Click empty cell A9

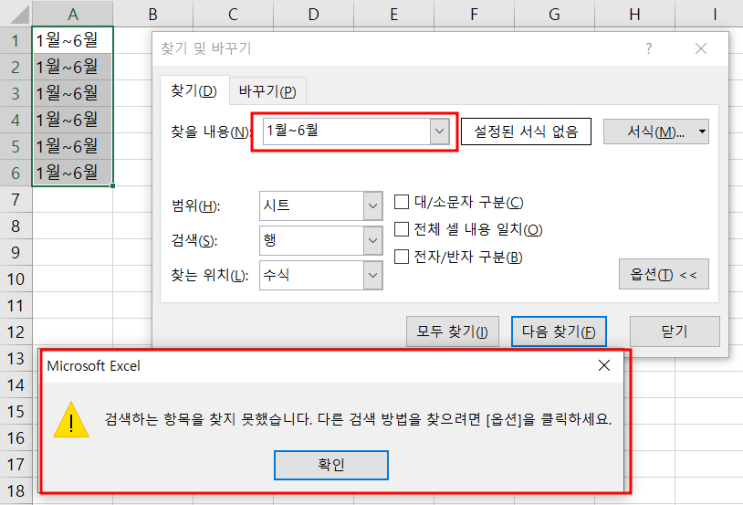coord(72,252)
